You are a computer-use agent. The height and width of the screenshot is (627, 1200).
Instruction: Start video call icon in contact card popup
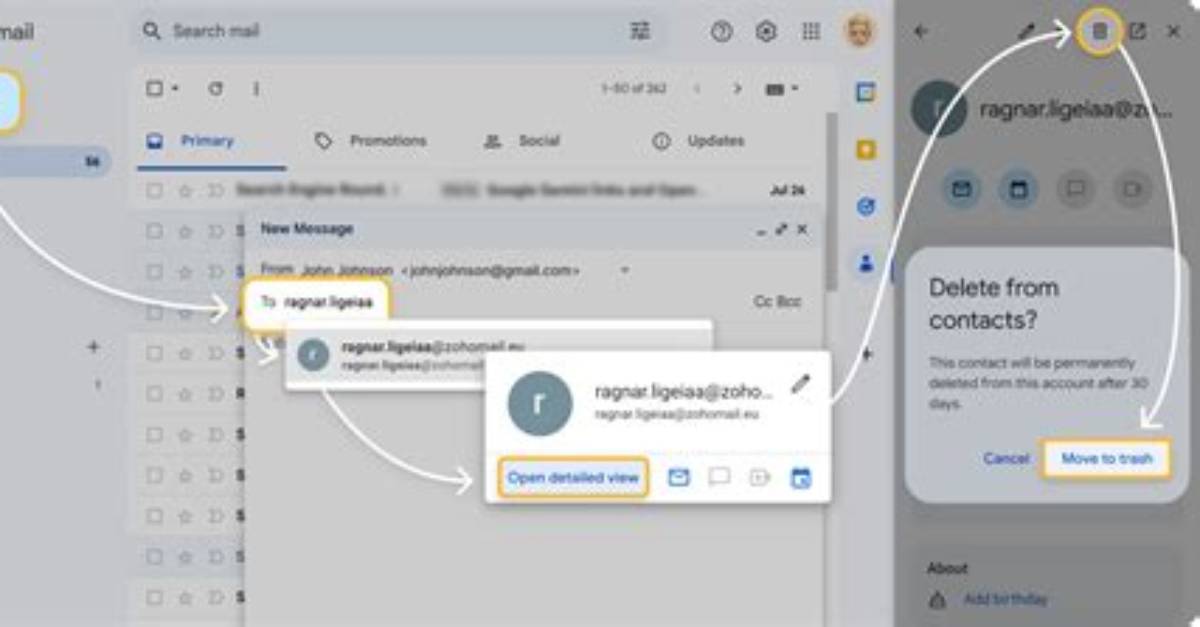pyautogui.click(x=759, y=478)
